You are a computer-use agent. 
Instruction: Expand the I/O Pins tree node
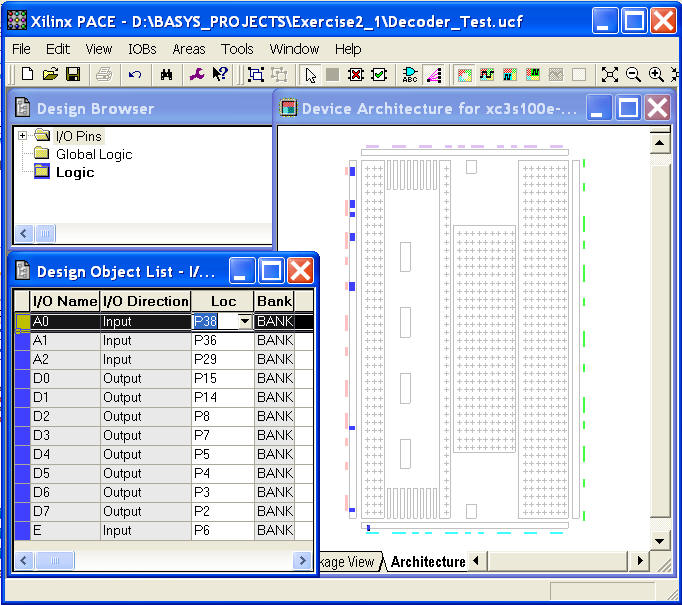[22, 136]
